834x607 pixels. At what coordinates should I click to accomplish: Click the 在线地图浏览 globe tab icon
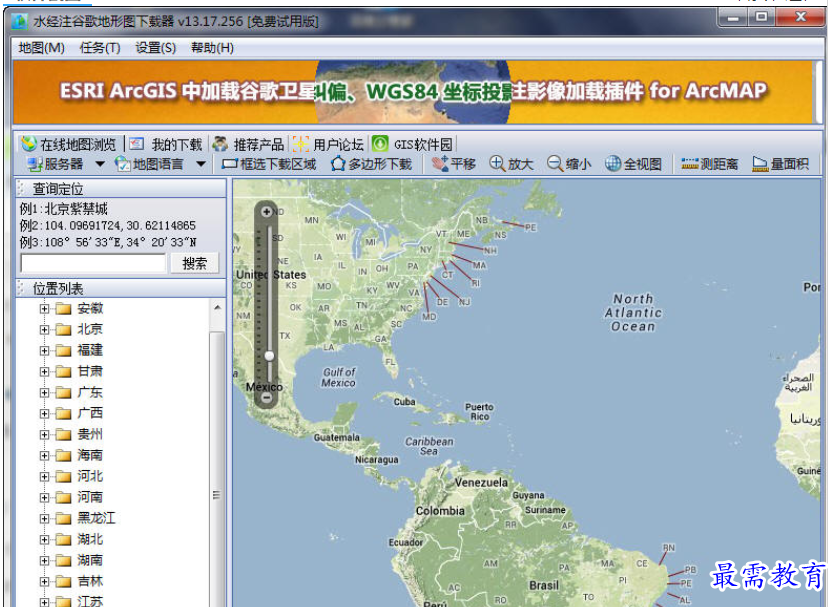pyautogui.click(x=29, y=144)
